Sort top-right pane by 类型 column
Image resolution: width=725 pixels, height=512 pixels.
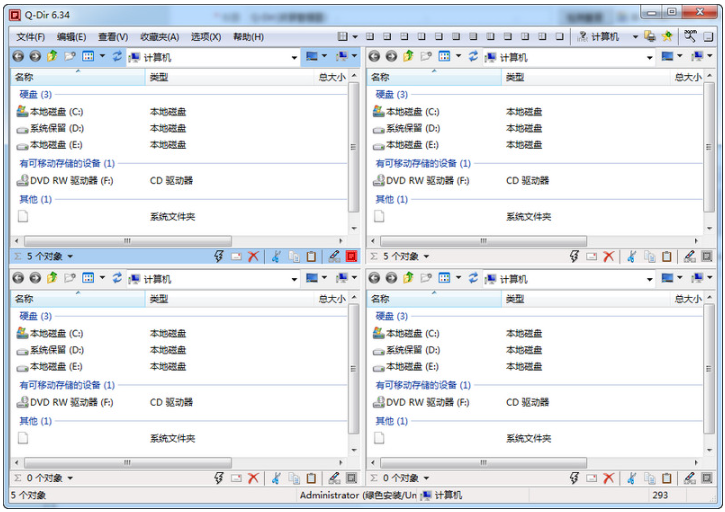585,77
